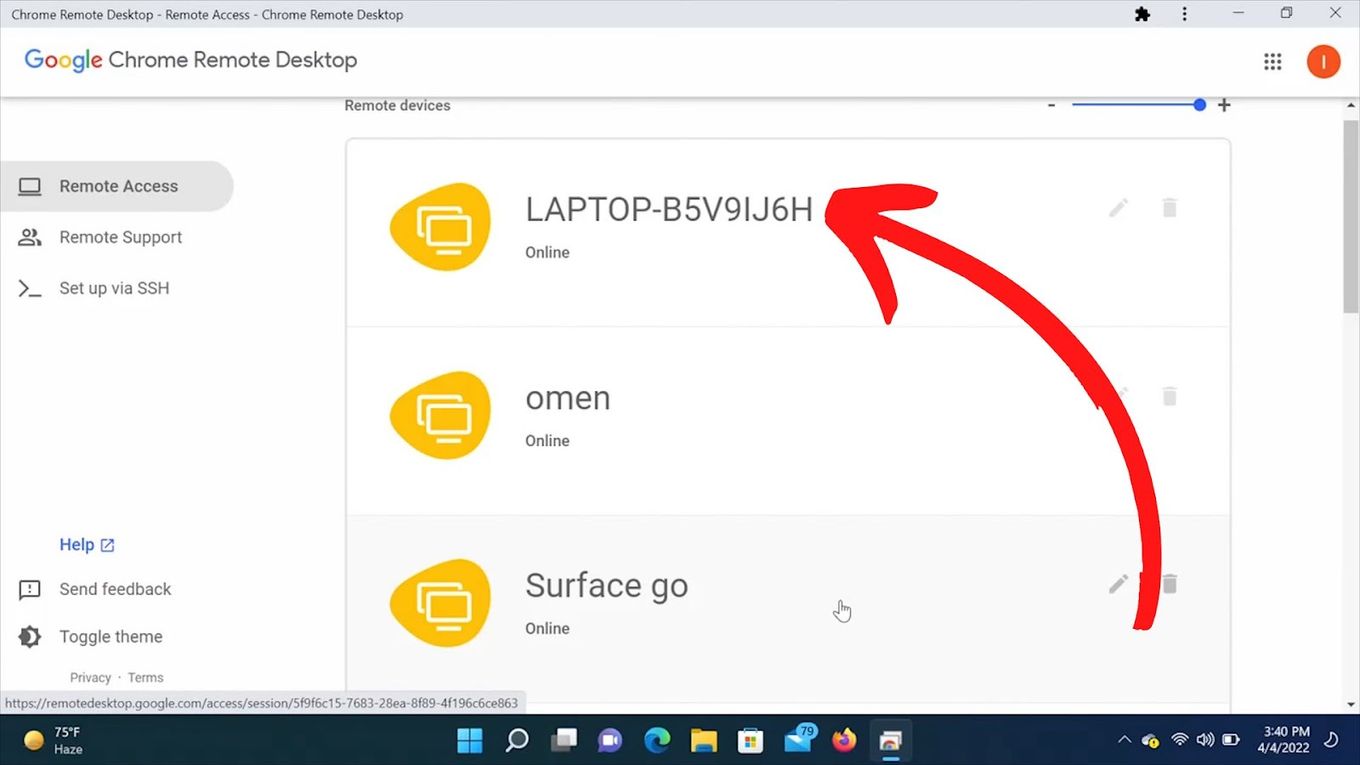The image size is (1360, 765).
Task: Delete the LAPTOP-B5V9IJ6H device trash icon
Action: click(x=1169, y=208)
